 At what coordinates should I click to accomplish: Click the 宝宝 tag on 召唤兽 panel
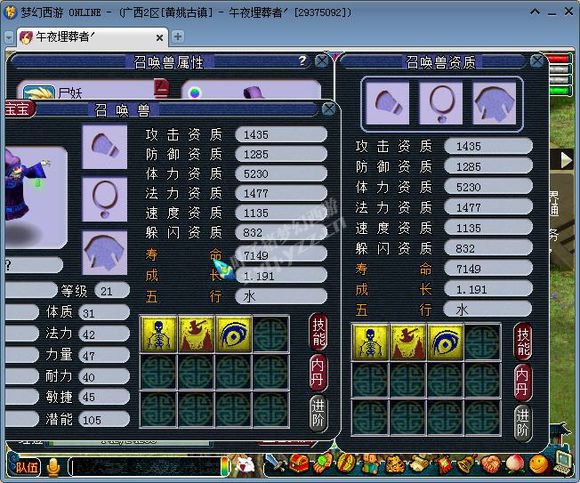20,109
